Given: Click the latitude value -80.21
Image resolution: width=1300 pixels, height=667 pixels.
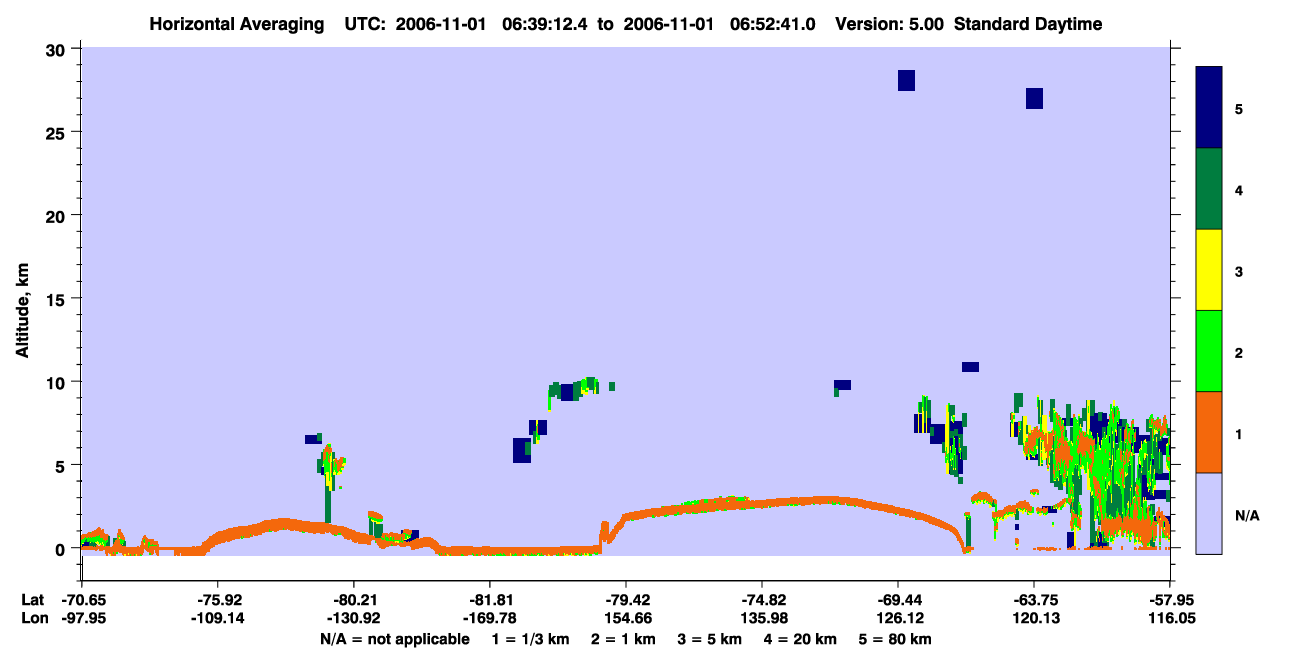Looking at the screenshot, I should point(354,600).
